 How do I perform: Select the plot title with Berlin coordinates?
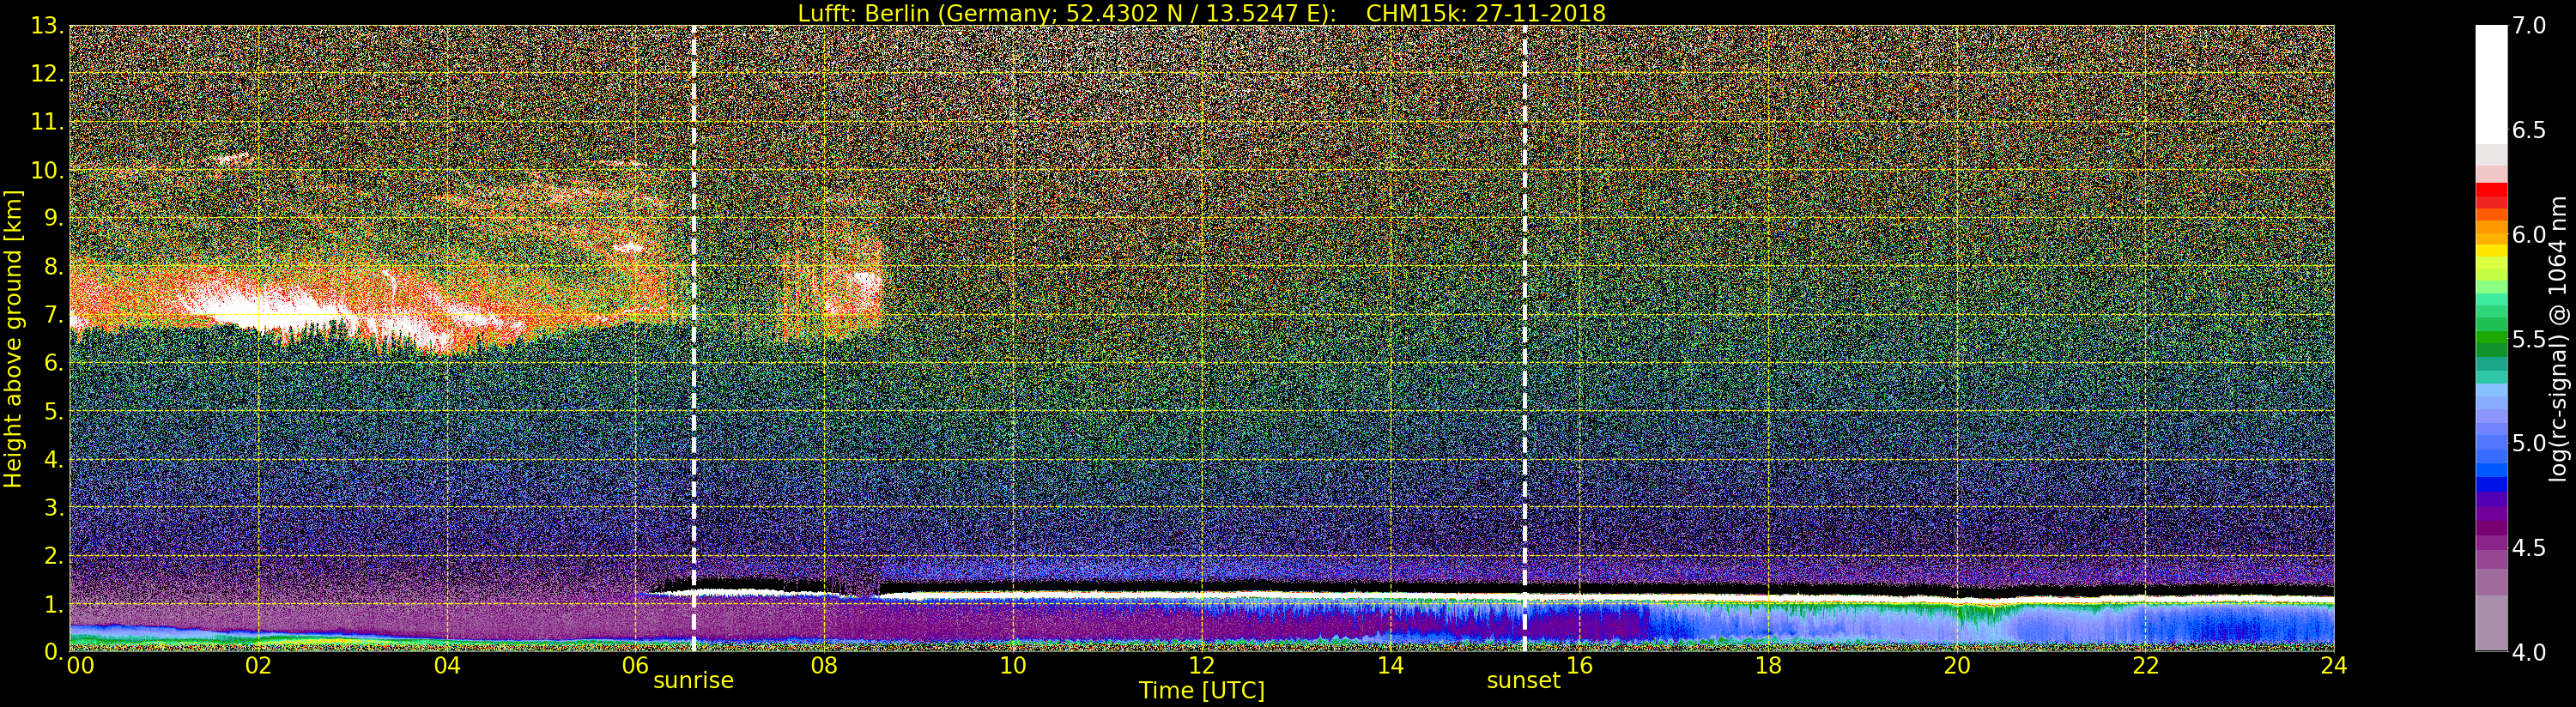pos(1201,13)
